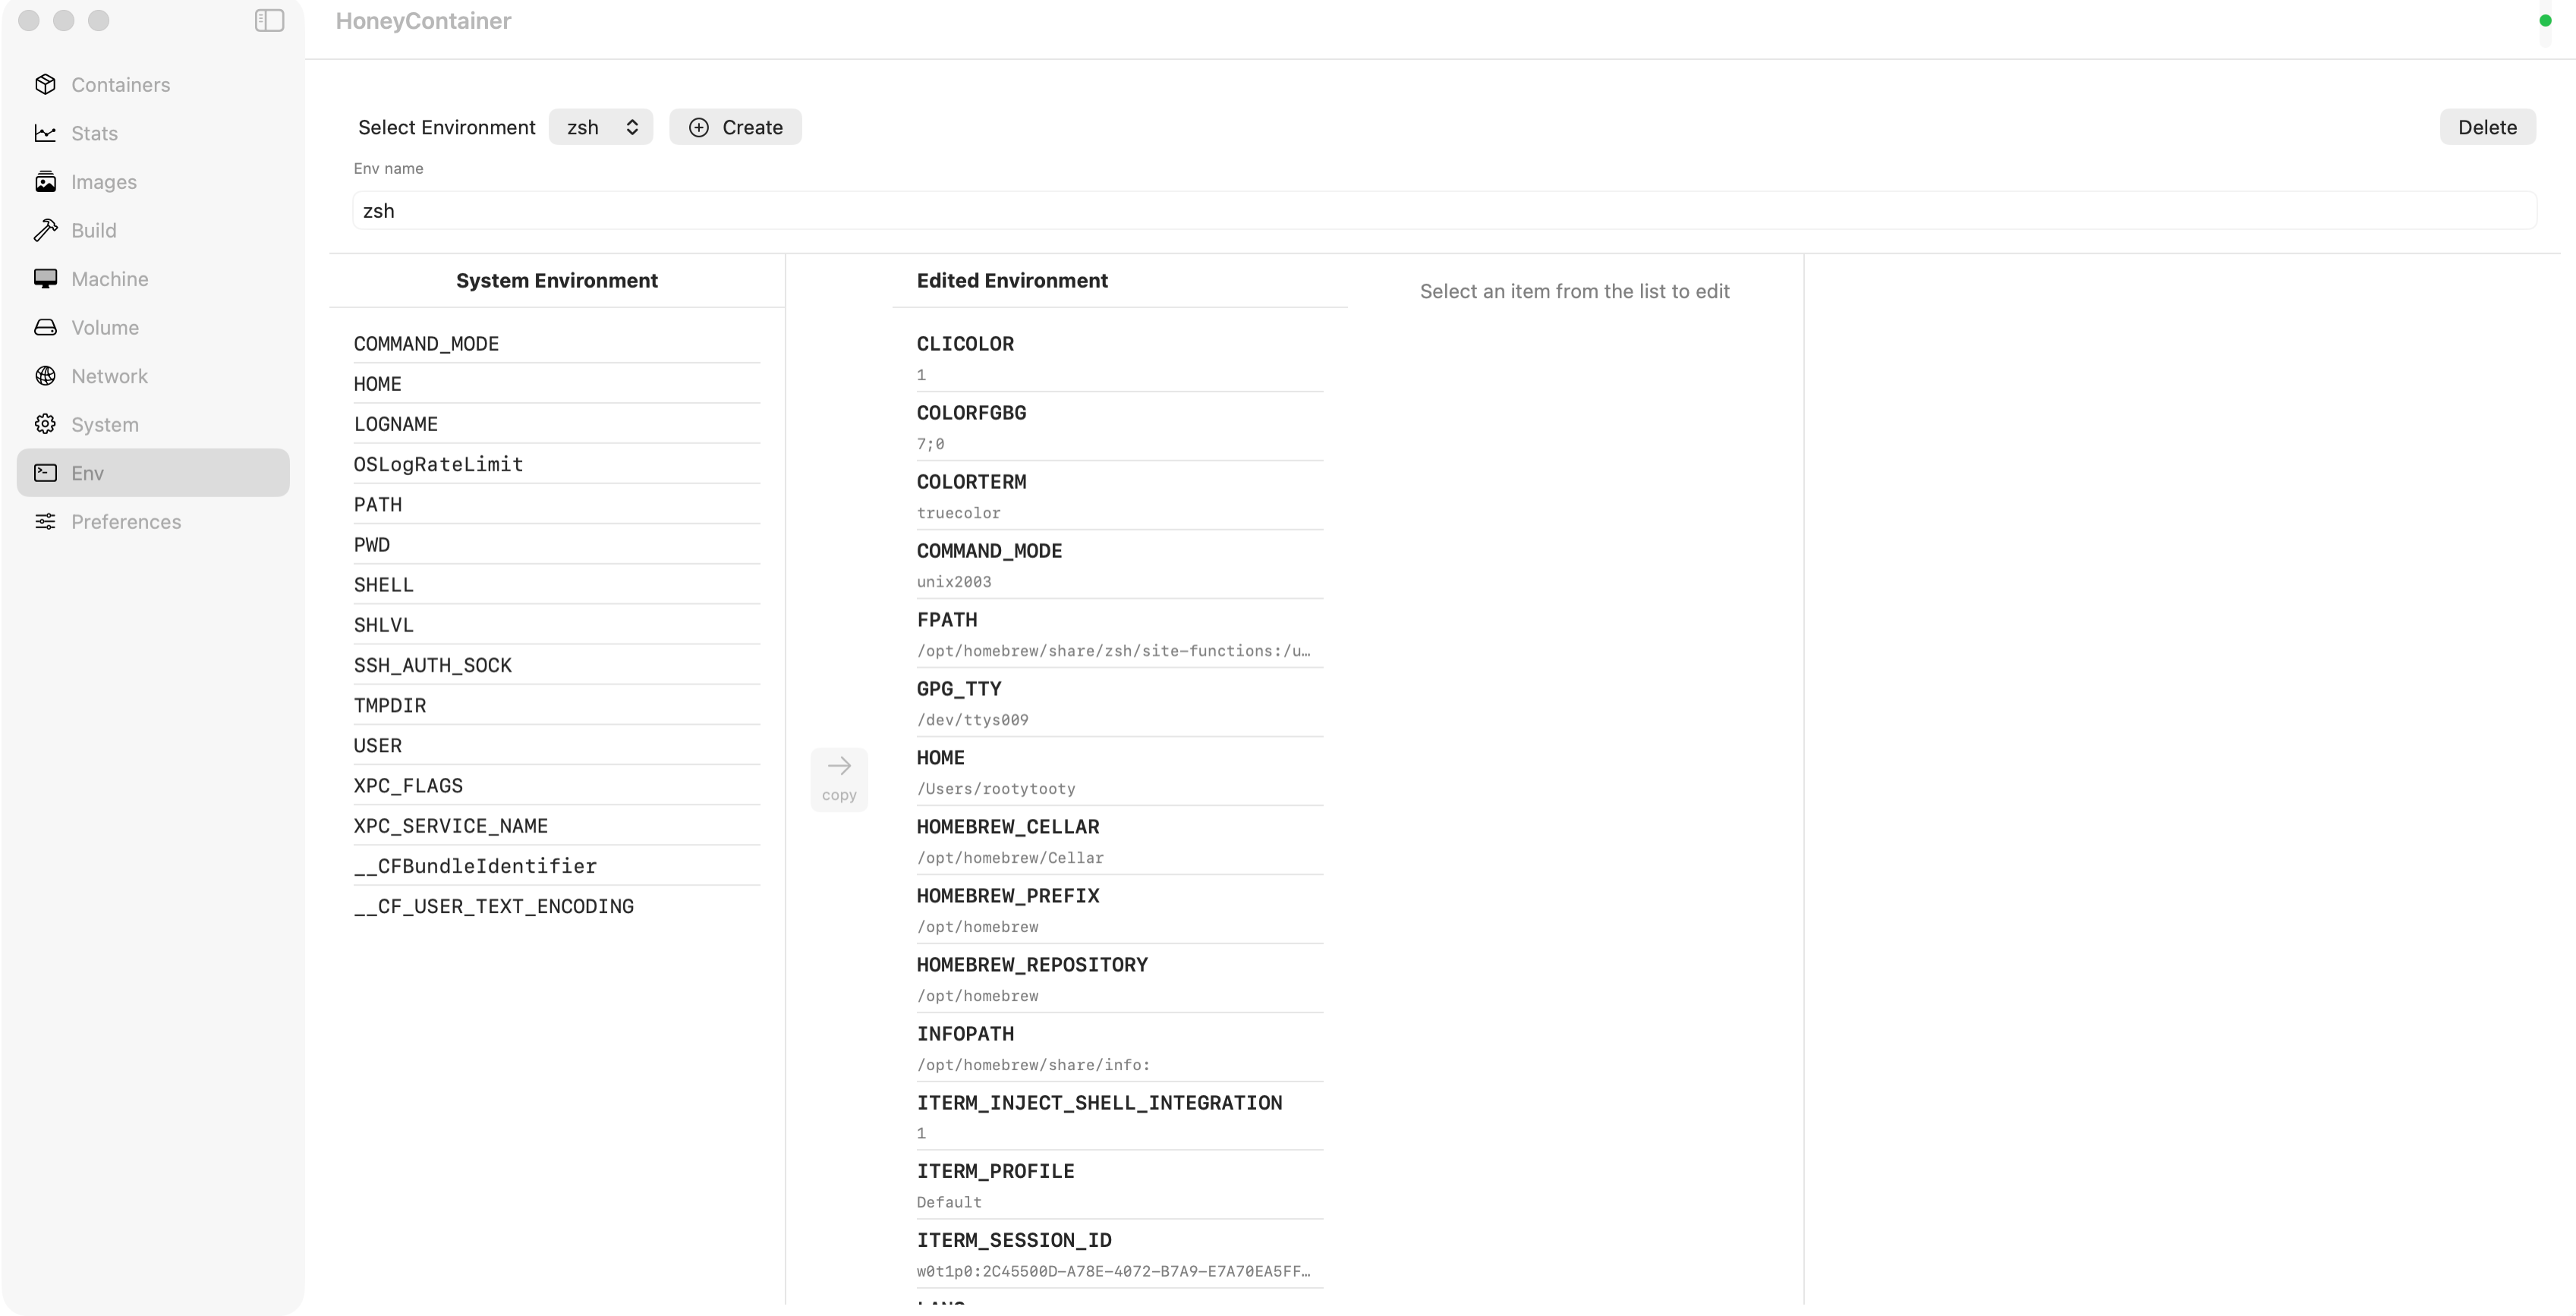2576x1316 pixels.
Task: Click the Stats chart icon
Action: 45,133
